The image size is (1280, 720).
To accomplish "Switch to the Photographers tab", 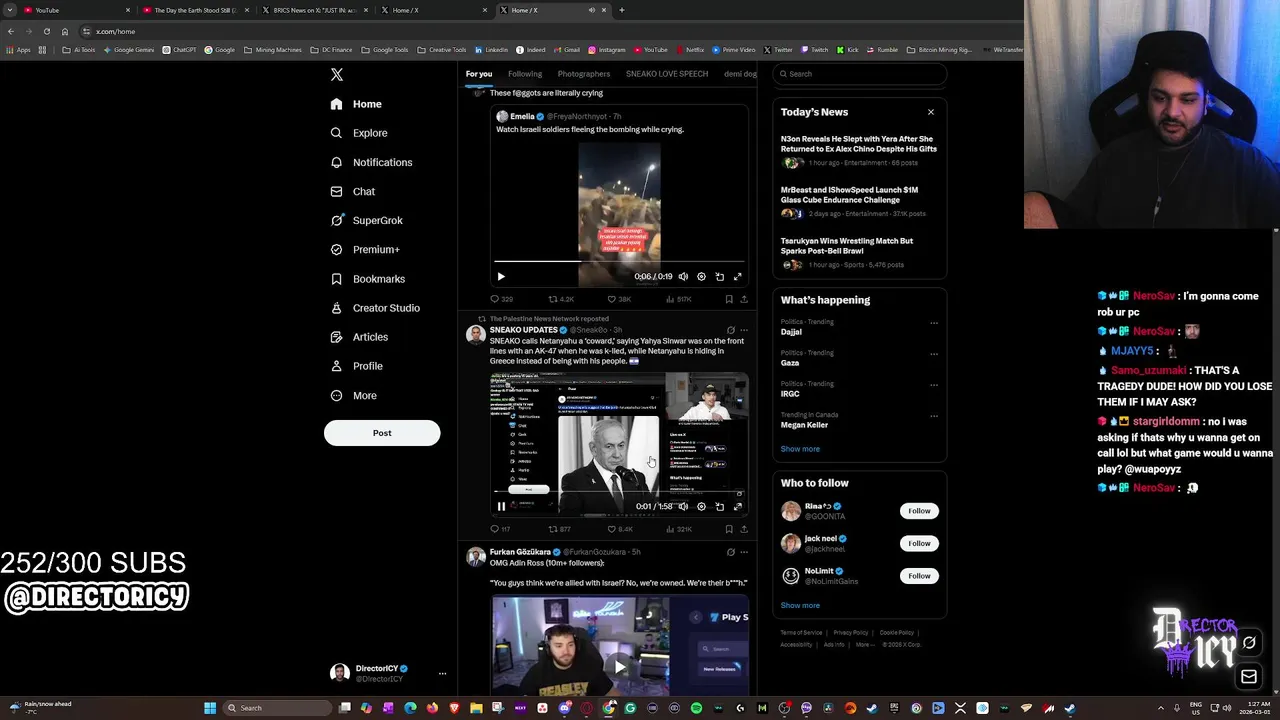I will 584,74.
